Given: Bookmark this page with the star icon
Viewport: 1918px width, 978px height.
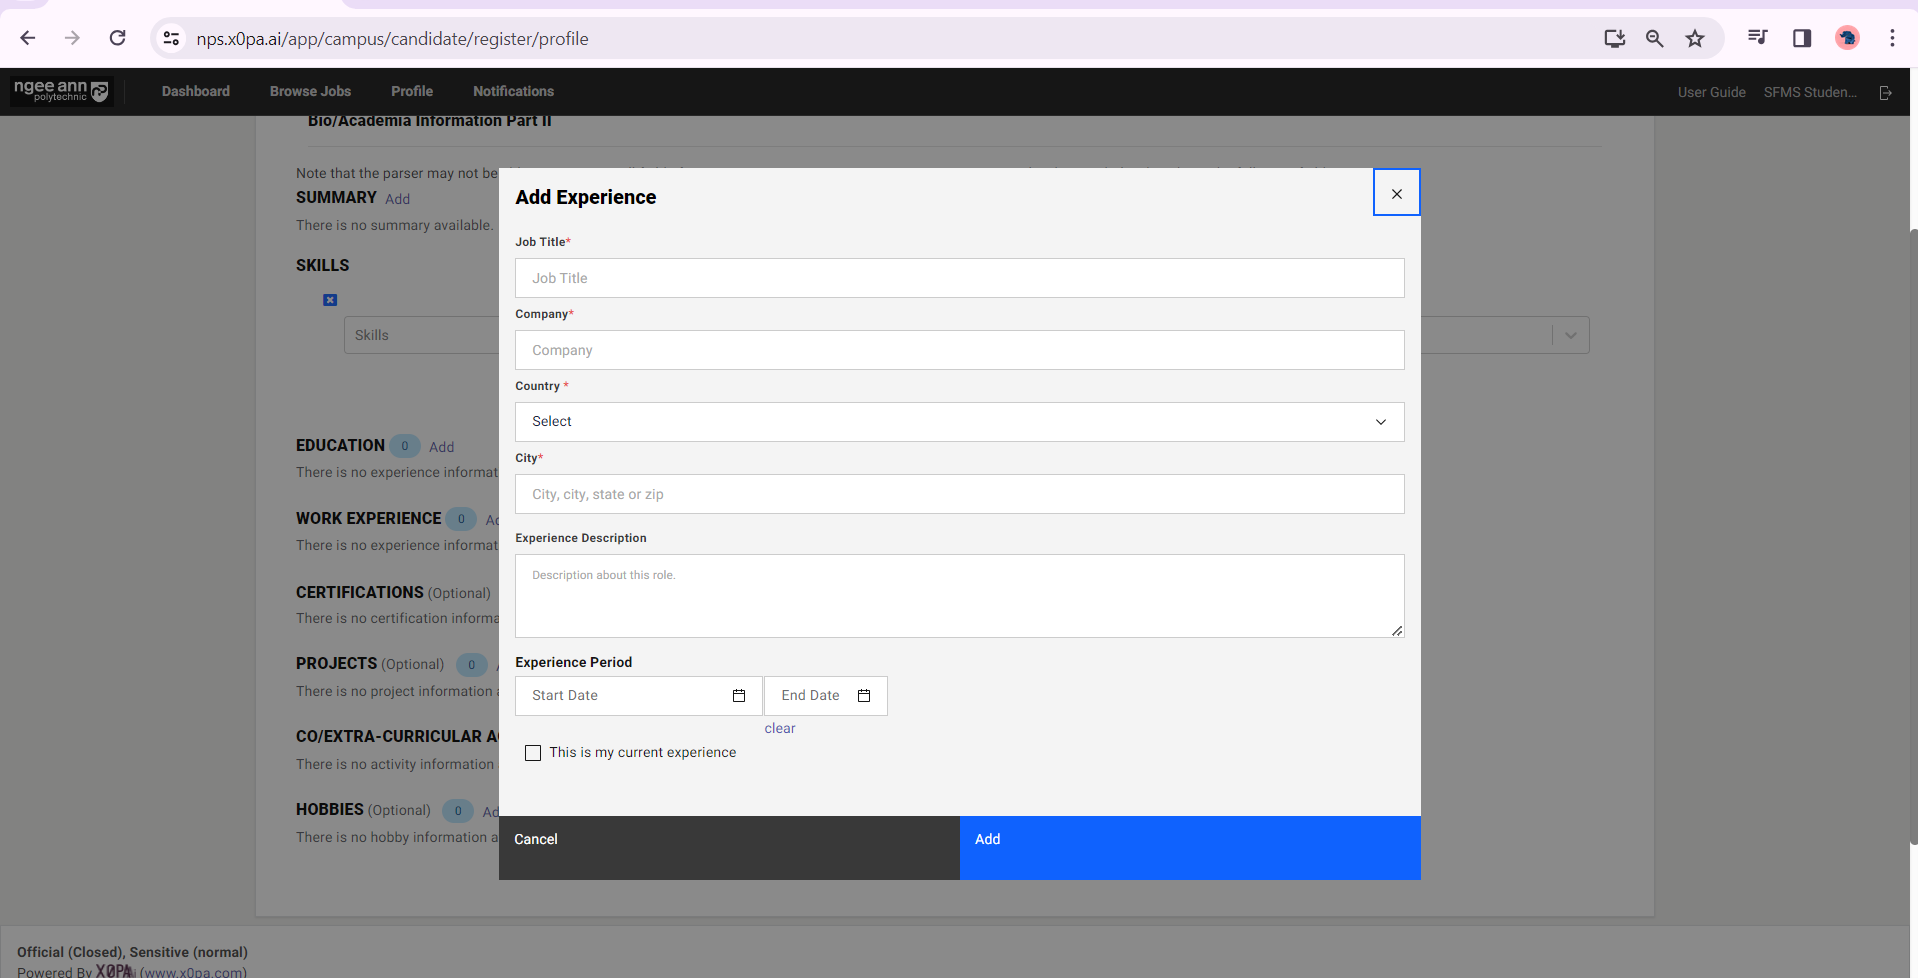Looking at the screenshot, I should pyautogui.click(x=1695, y=39).
